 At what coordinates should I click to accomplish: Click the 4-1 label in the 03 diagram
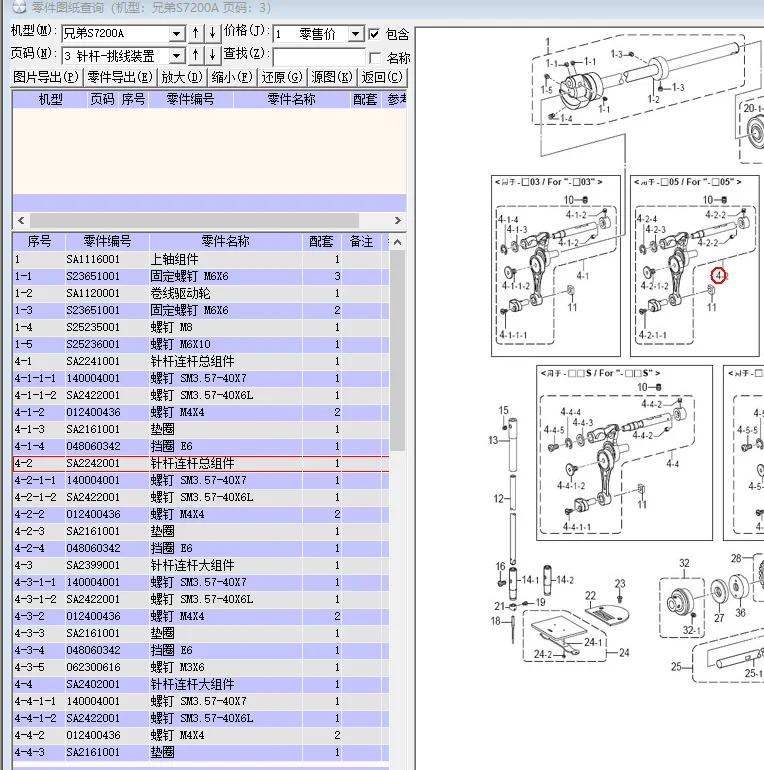583,276
